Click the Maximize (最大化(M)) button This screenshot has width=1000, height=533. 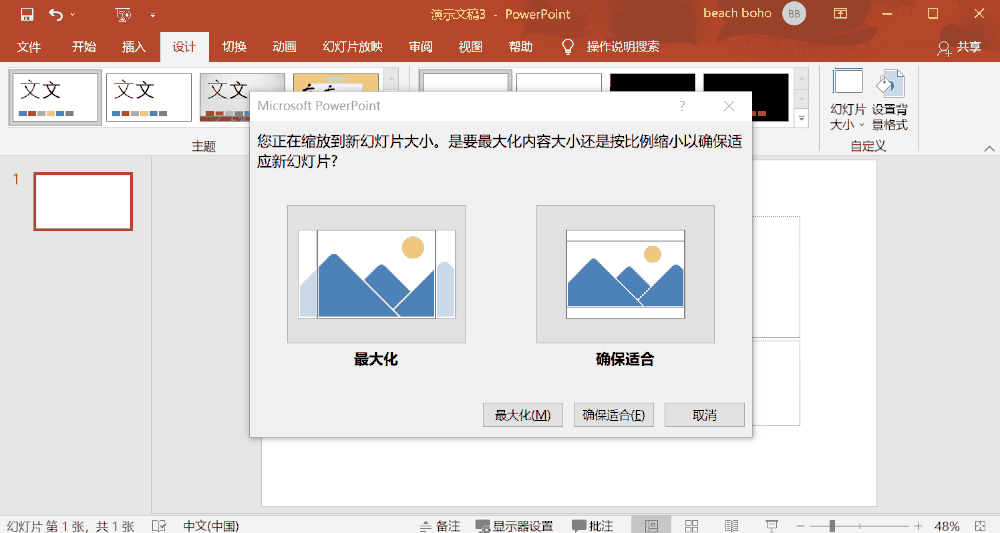[522, 415]
